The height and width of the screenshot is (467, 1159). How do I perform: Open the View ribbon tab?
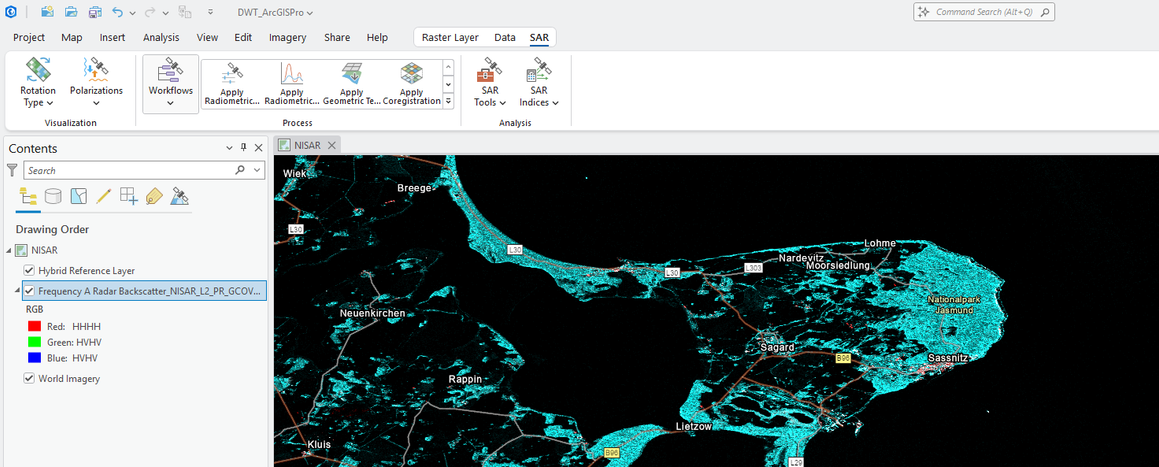(x=207, y=38)
